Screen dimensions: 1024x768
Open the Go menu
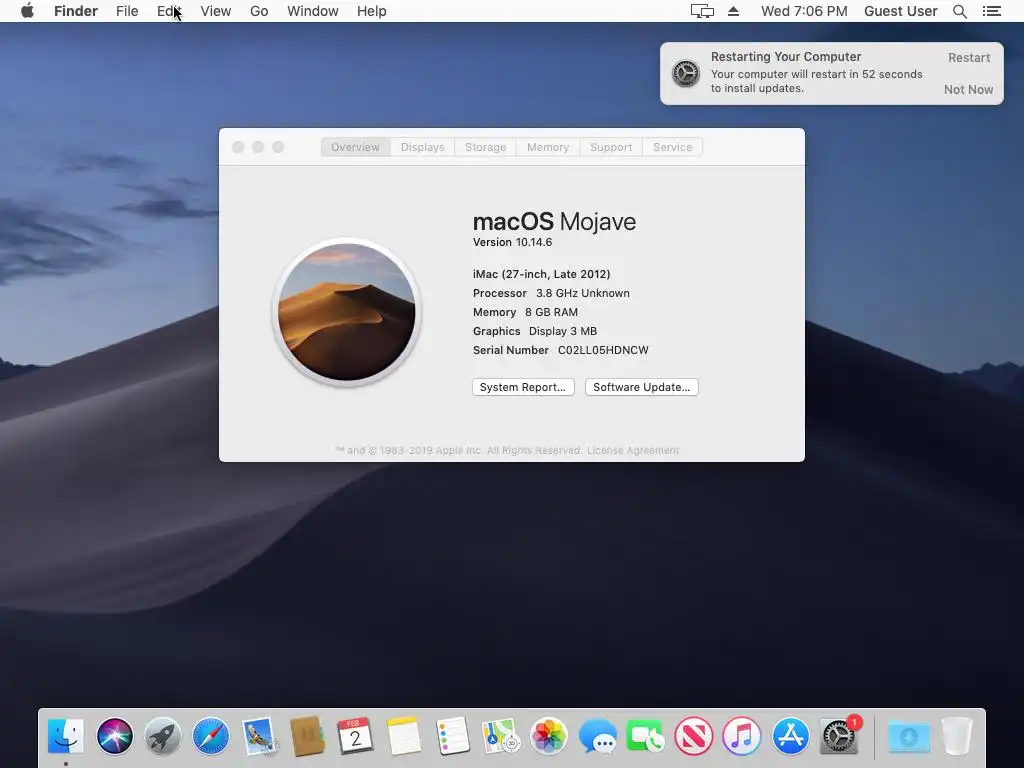pyautogui.click(x=259, y=11)
